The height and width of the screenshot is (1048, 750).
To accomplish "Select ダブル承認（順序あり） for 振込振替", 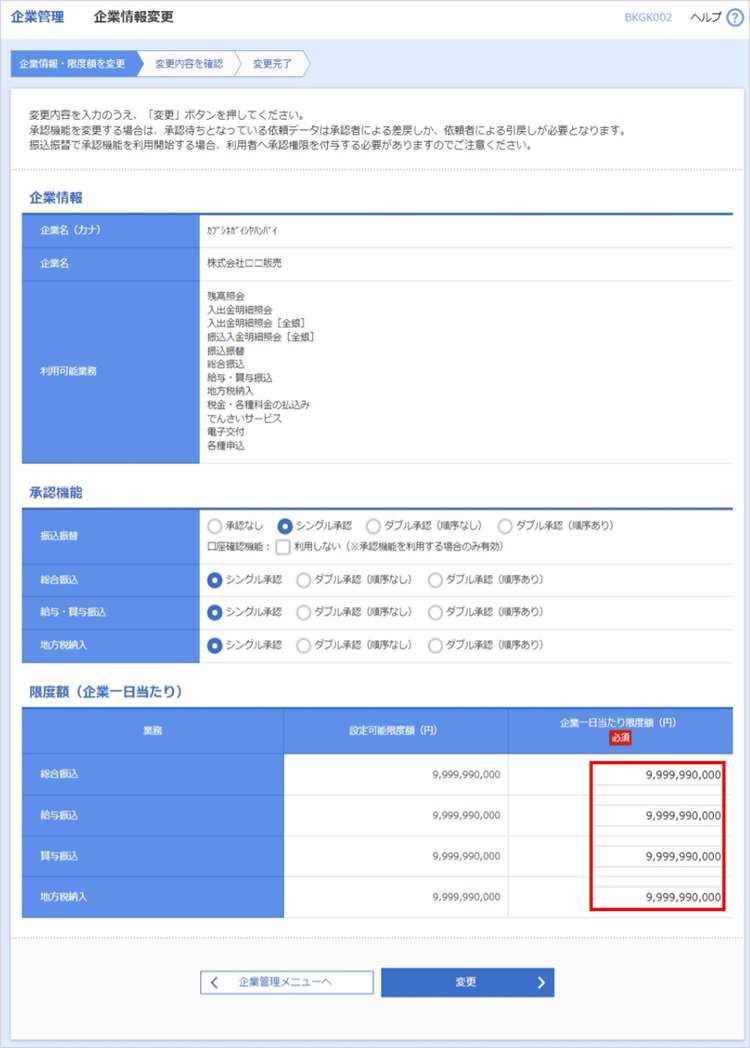I will [505, 526].
